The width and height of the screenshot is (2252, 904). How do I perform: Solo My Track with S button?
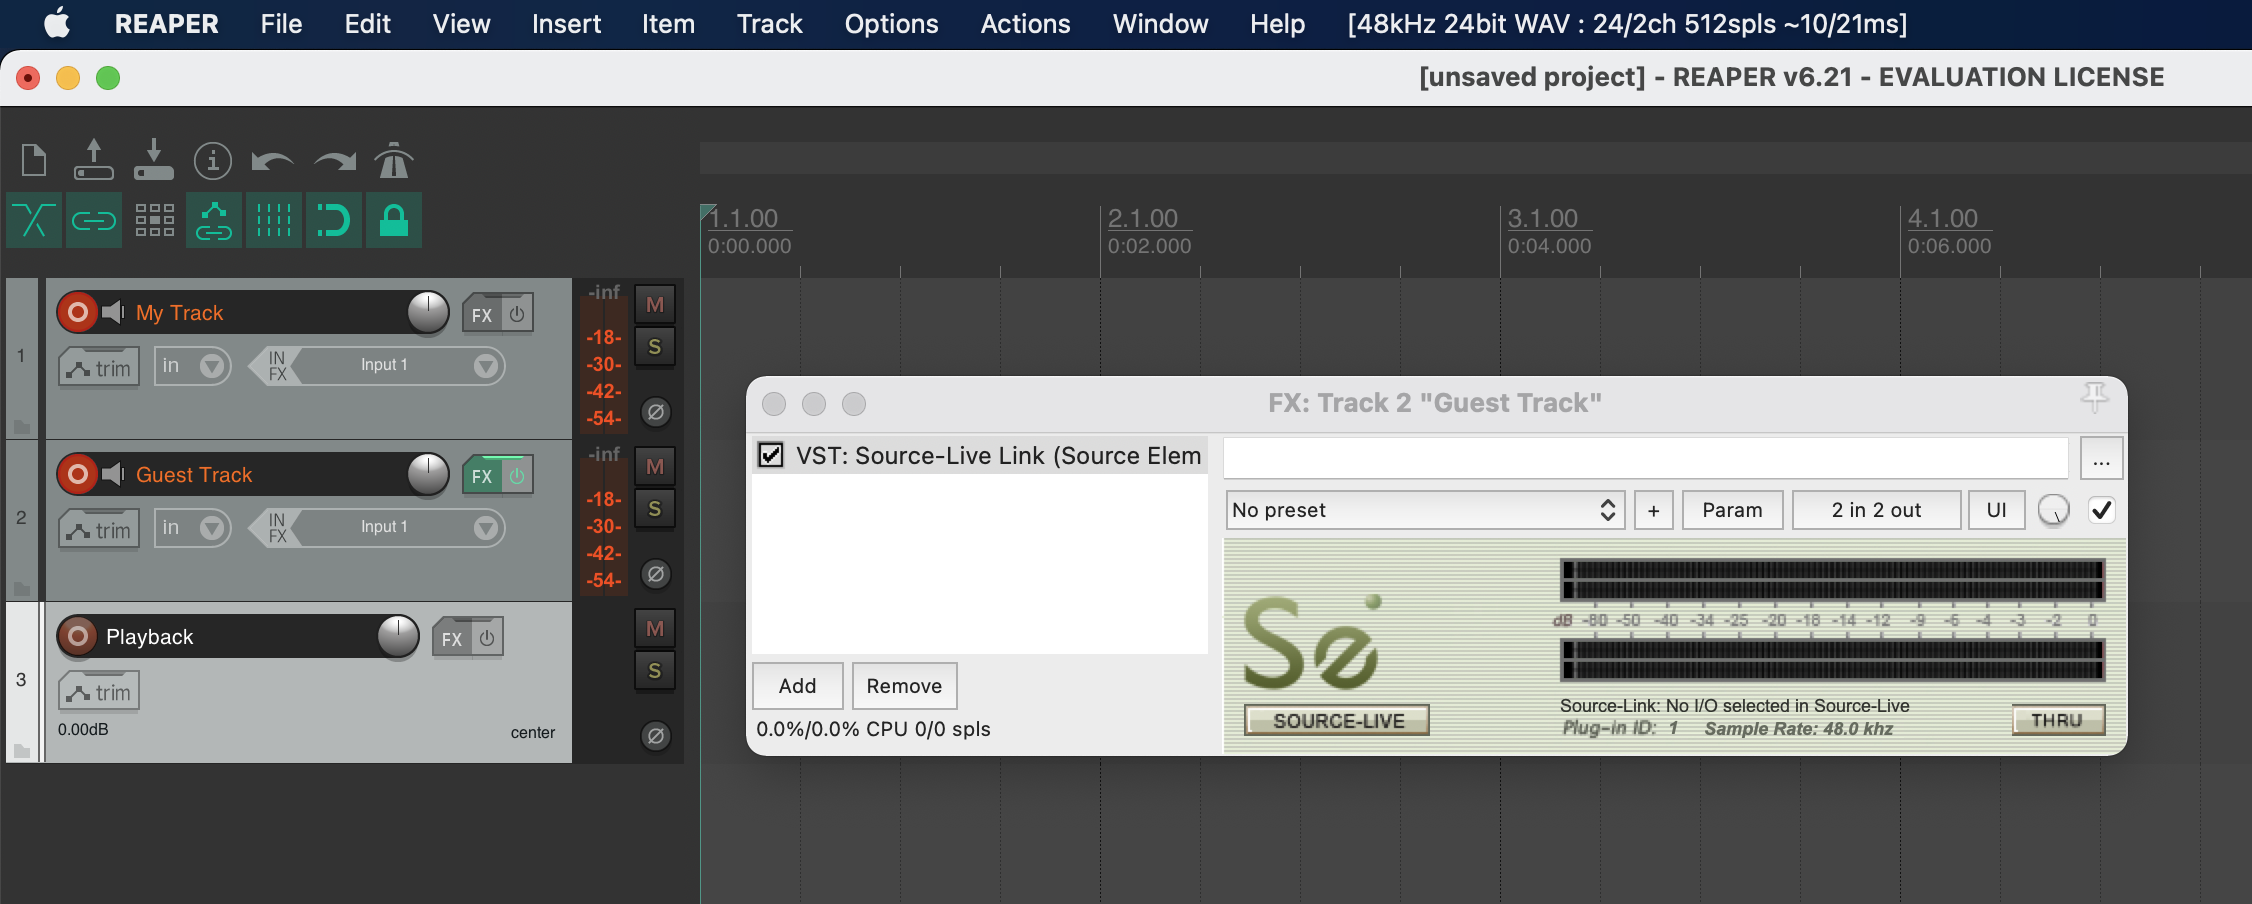click(x=655, y=347)
